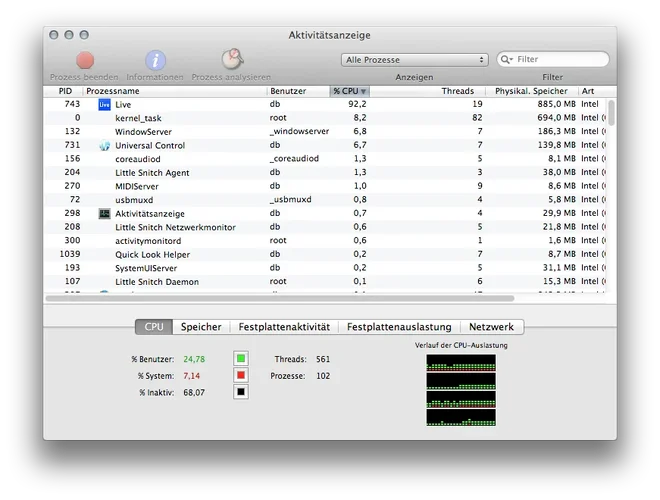660x500 pixels.
Task: Click the magnifier icon in Filter field
Action: click(507, 60)
